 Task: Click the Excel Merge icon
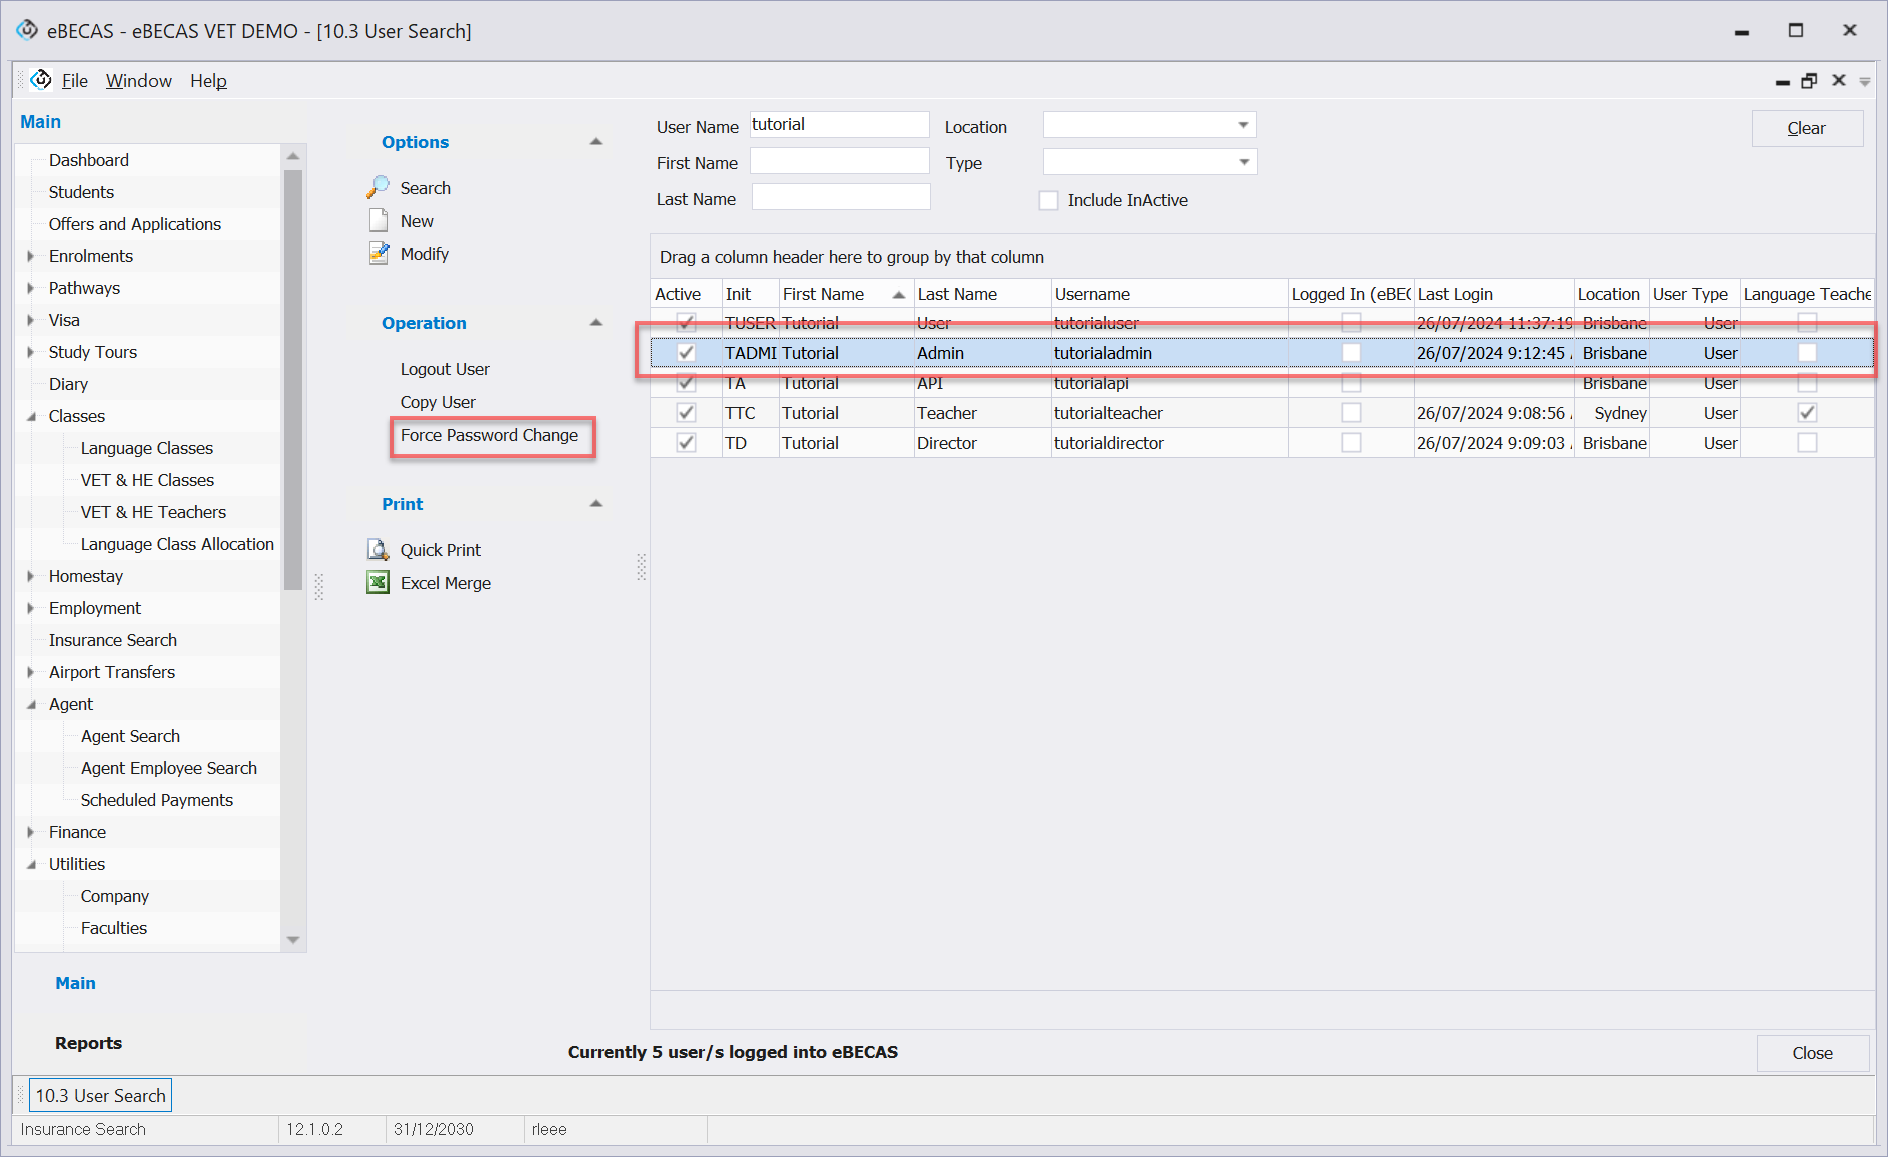coord(378,583)
